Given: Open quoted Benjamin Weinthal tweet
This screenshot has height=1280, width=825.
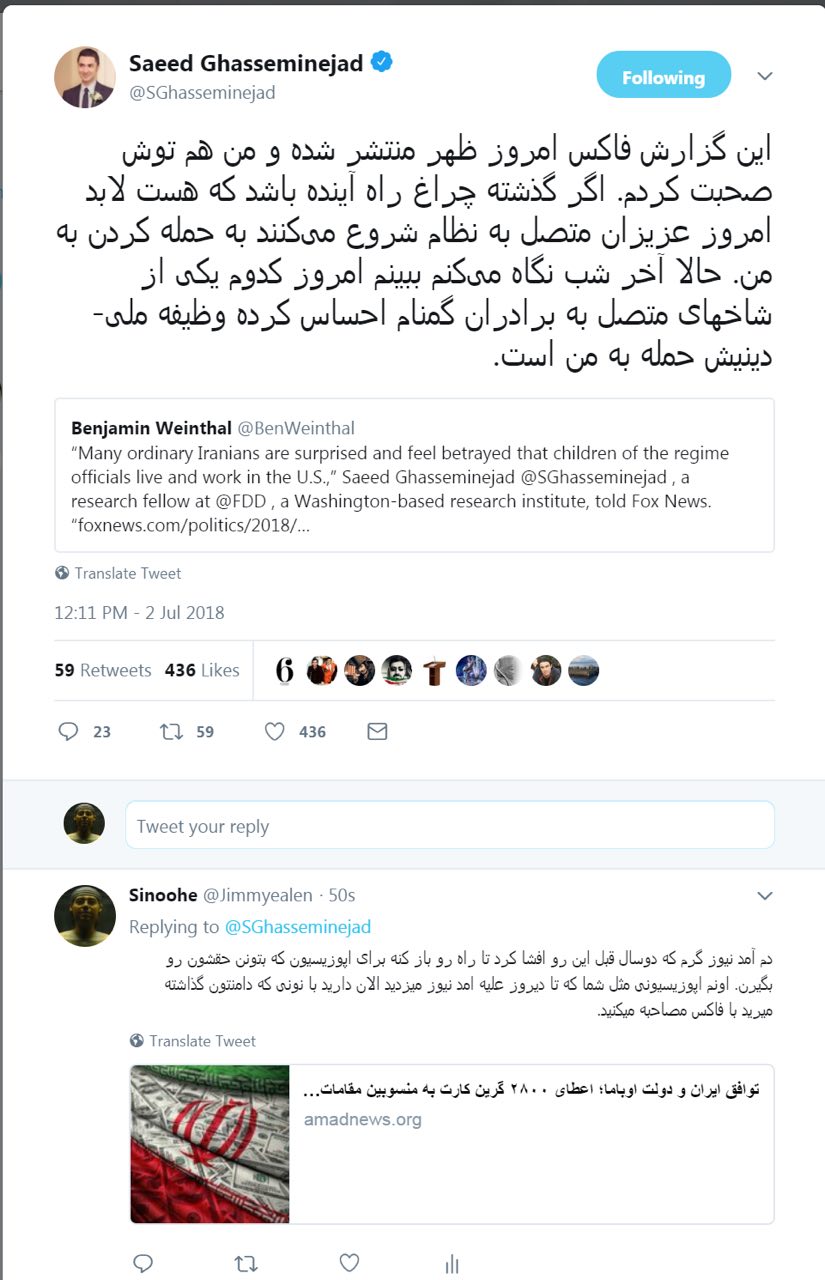Looking at the screenshot, I should tap(414, 475).
